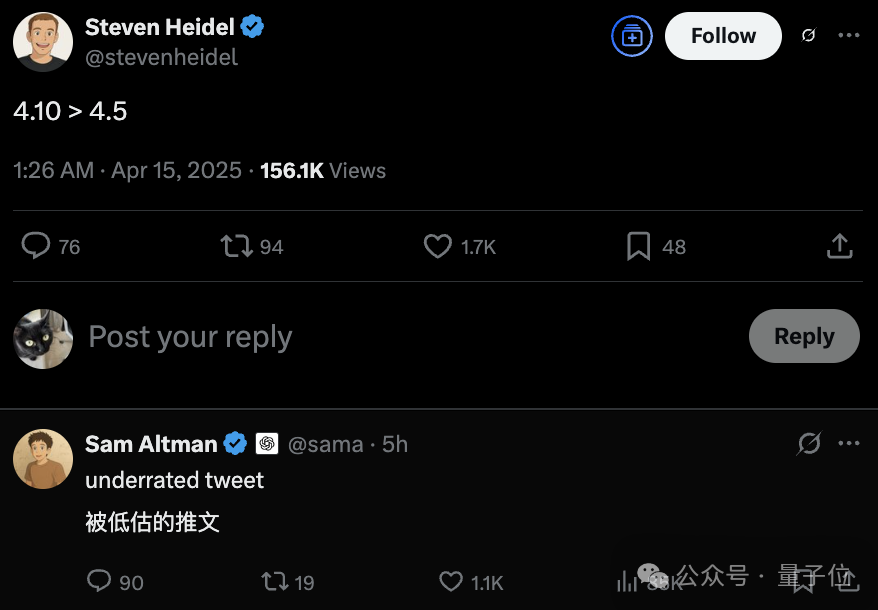Follow Steven Heidel

(x=723, y=36)
